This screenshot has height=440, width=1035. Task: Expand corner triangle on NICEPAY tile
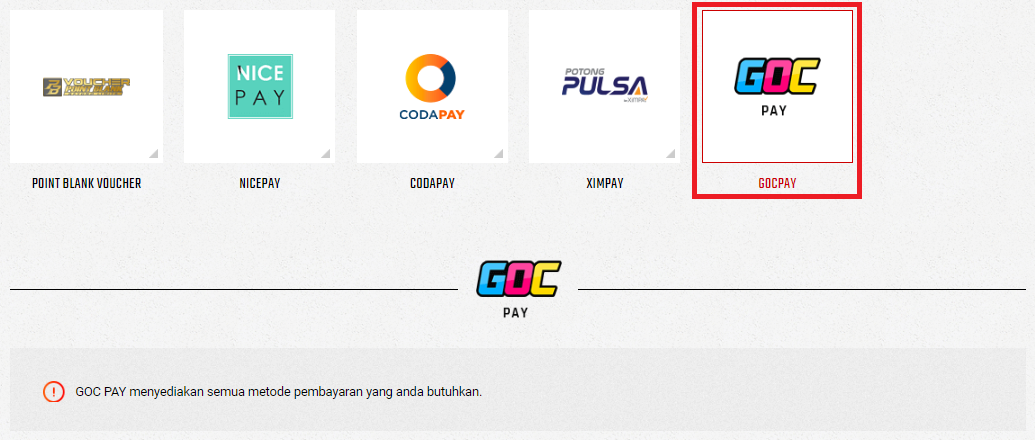(x=325, y=154)
